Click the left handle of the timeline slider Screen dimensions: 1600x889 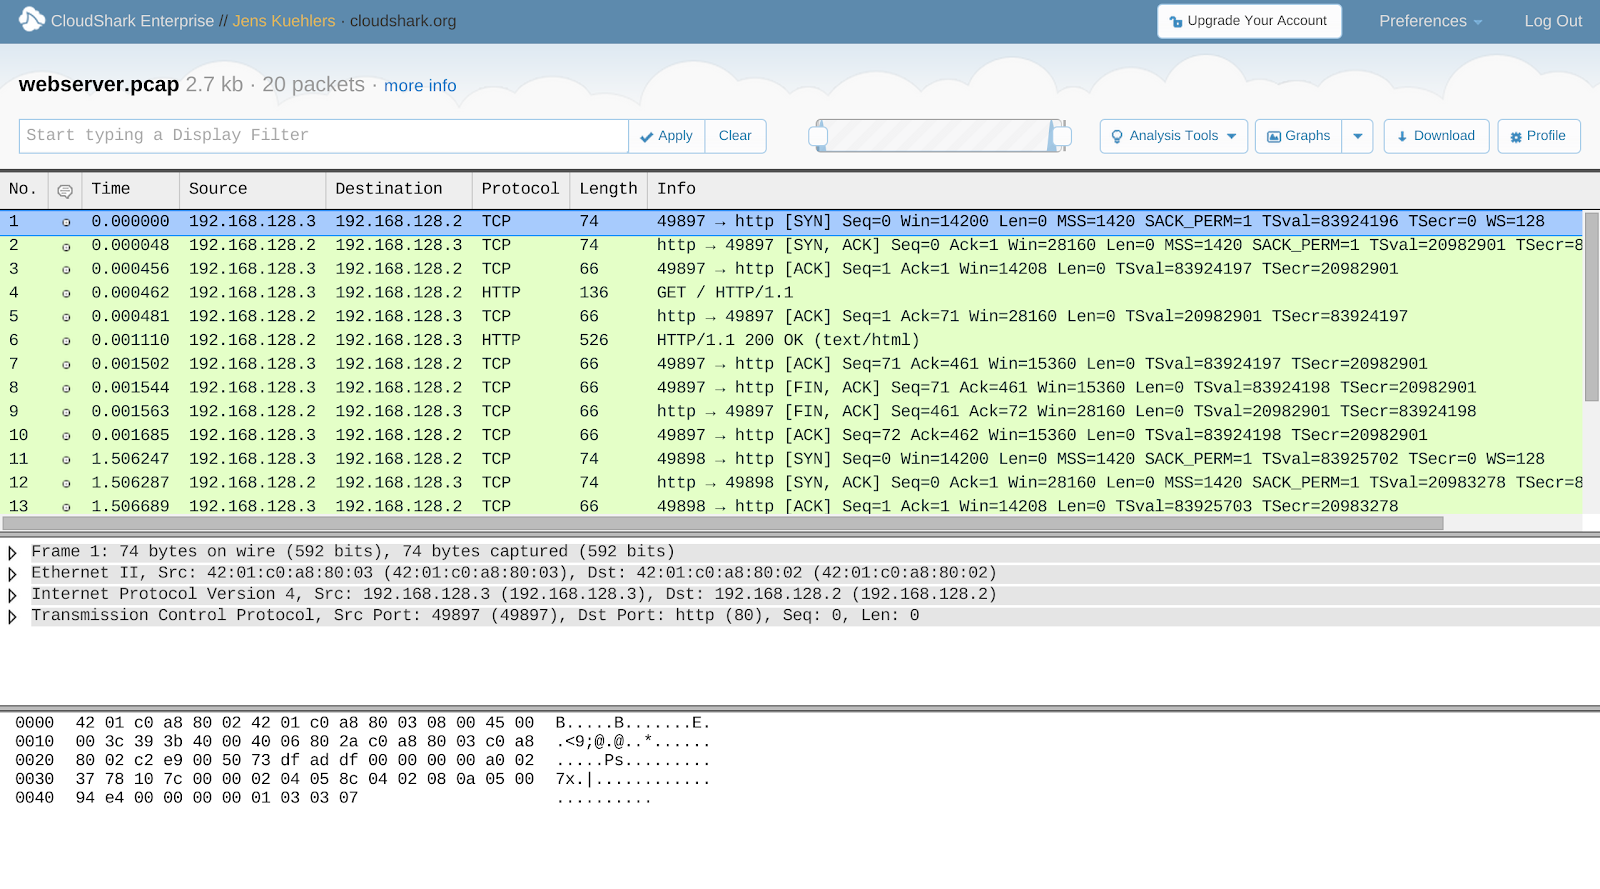(x=818, y=136)
